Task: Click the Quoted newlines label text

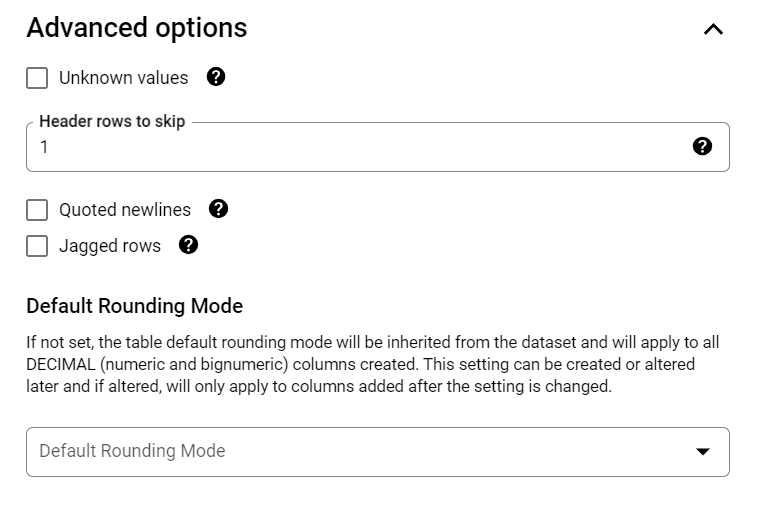Action: click(125, 210)
